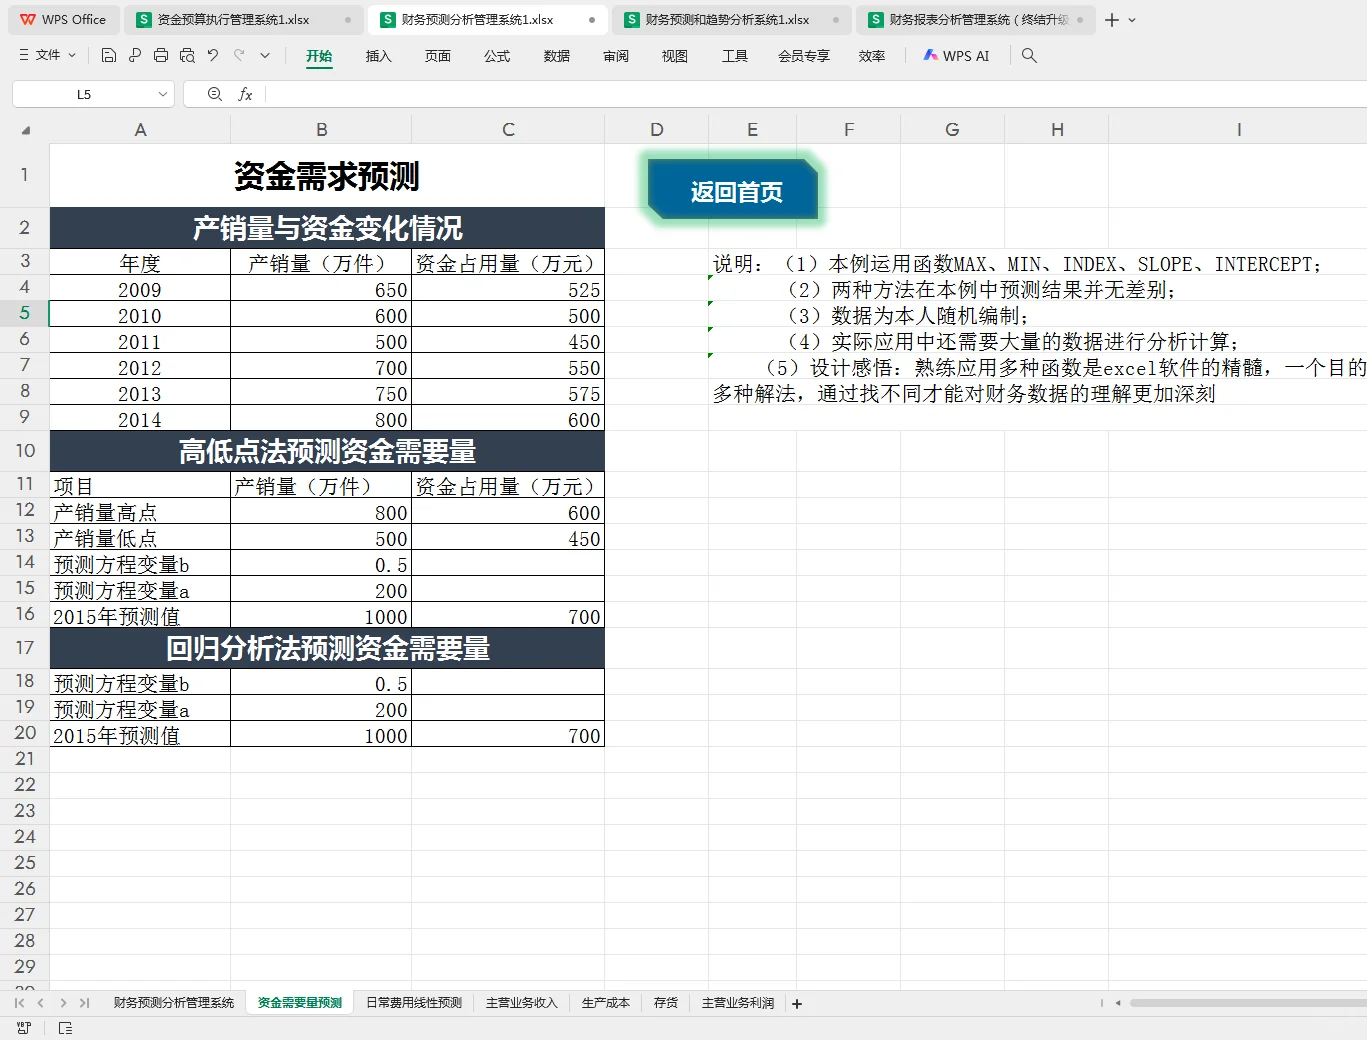The width and height of the screenshot is (1367, 1040).
Task: Click the next sheet arrow
Action: [63, 1003]
